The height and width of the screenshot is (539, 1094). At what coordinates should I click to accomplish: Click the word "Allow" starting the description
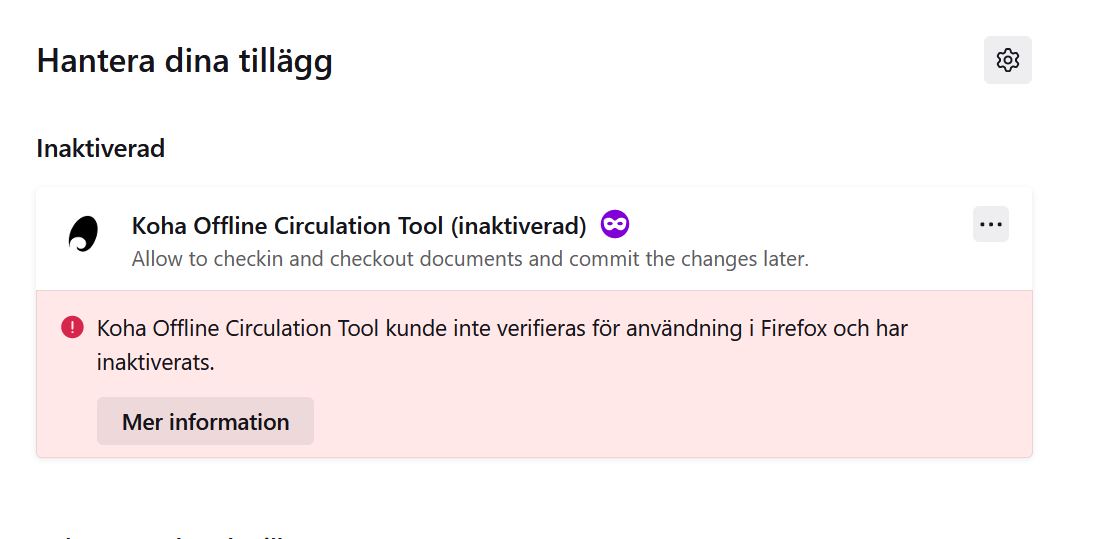156,259
